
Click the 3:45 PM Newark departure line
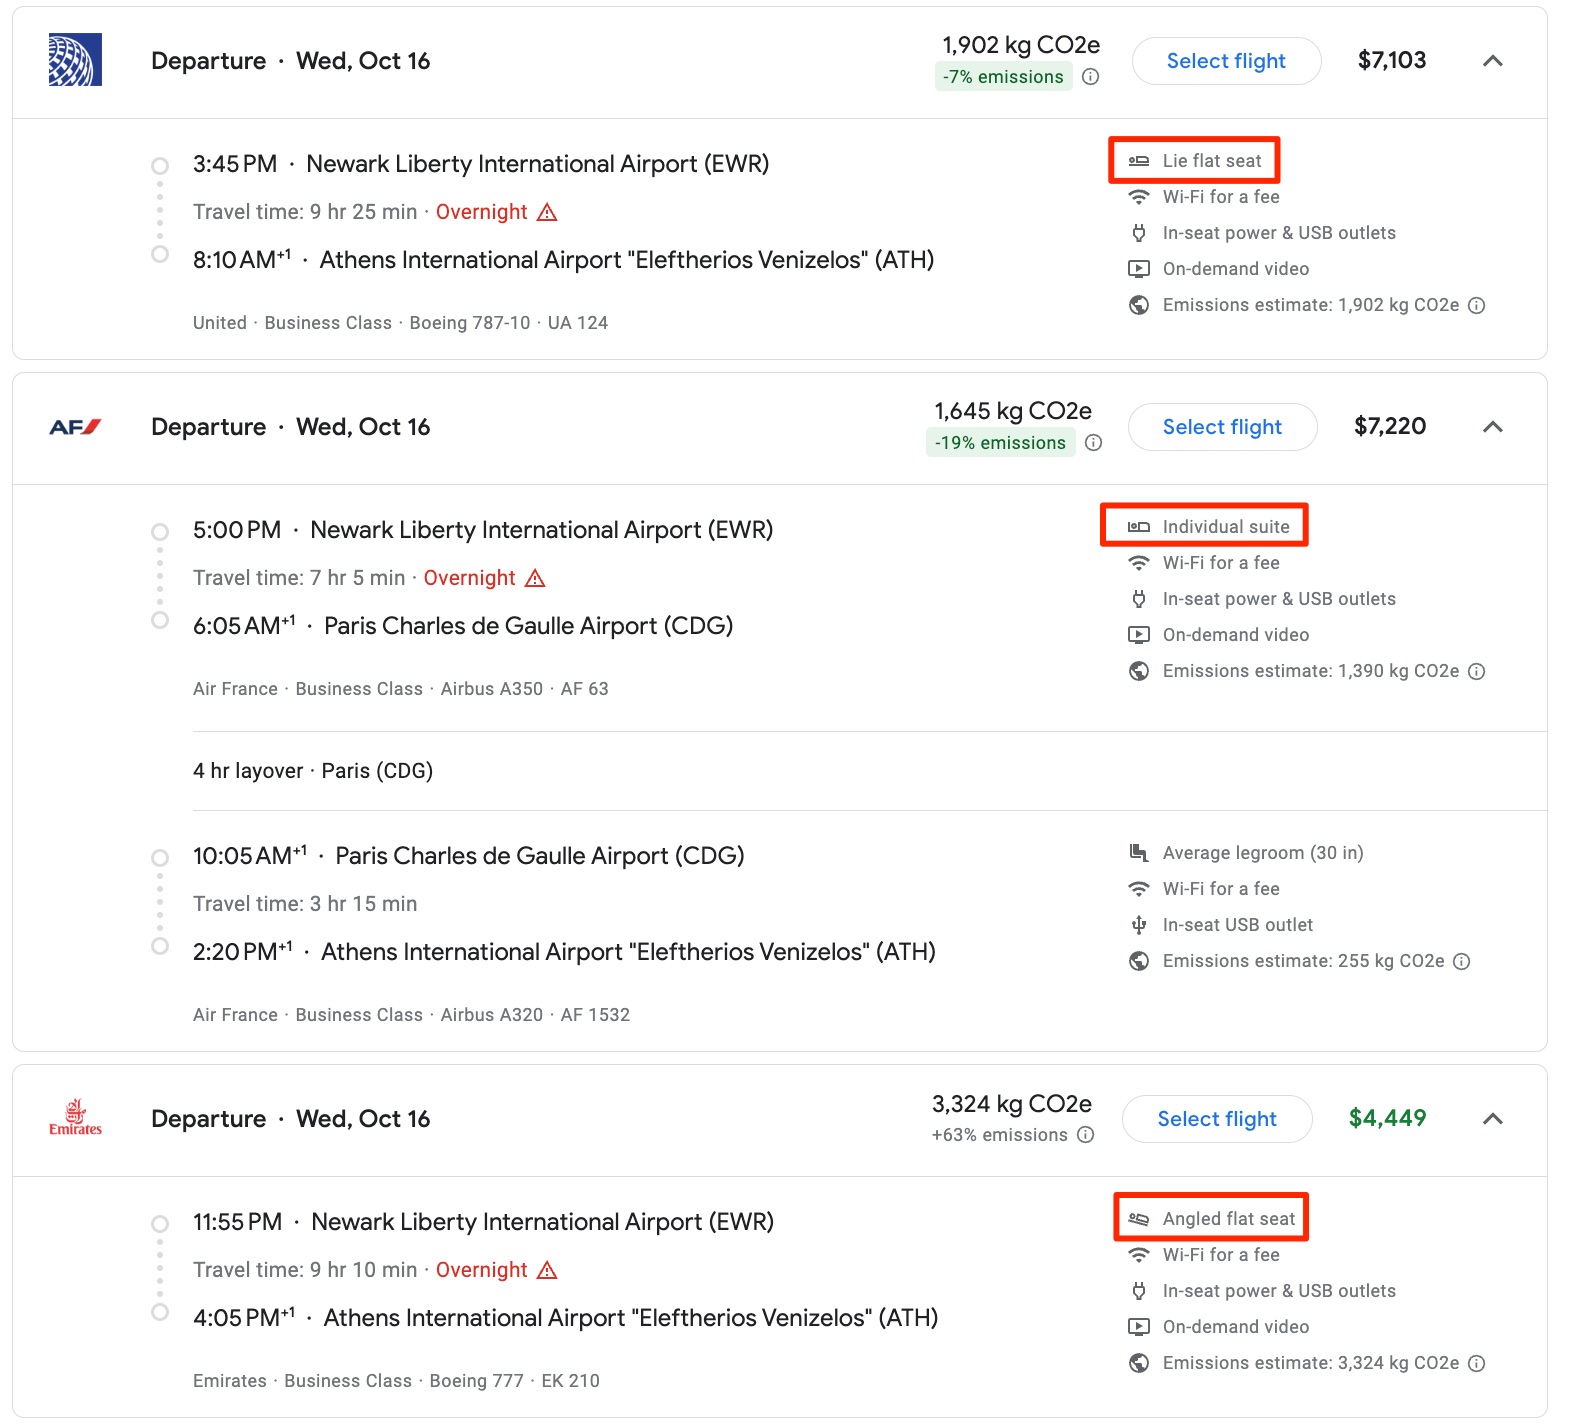(x=481, y=164)
